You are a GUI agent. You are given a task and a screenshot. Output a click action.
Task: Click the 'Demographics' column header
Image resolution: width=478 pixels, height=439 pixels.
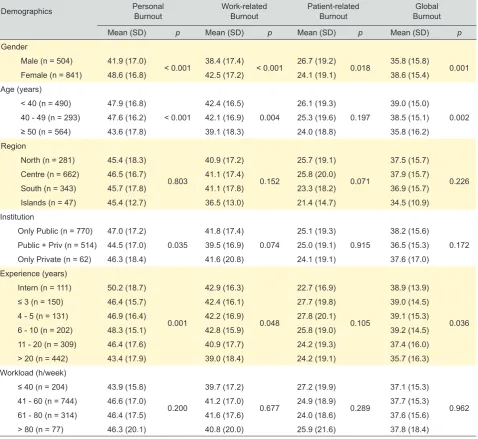26,11
